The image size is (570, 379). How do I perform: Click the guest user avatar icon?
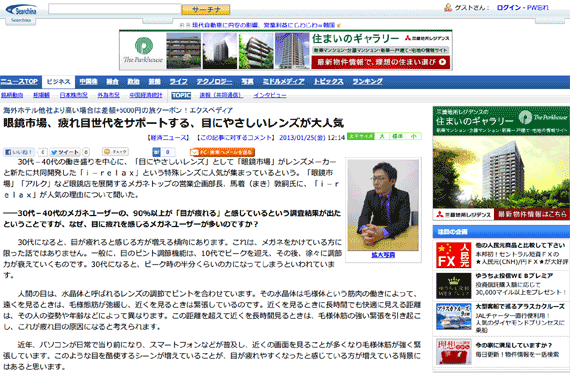click(x=448, y=7)
